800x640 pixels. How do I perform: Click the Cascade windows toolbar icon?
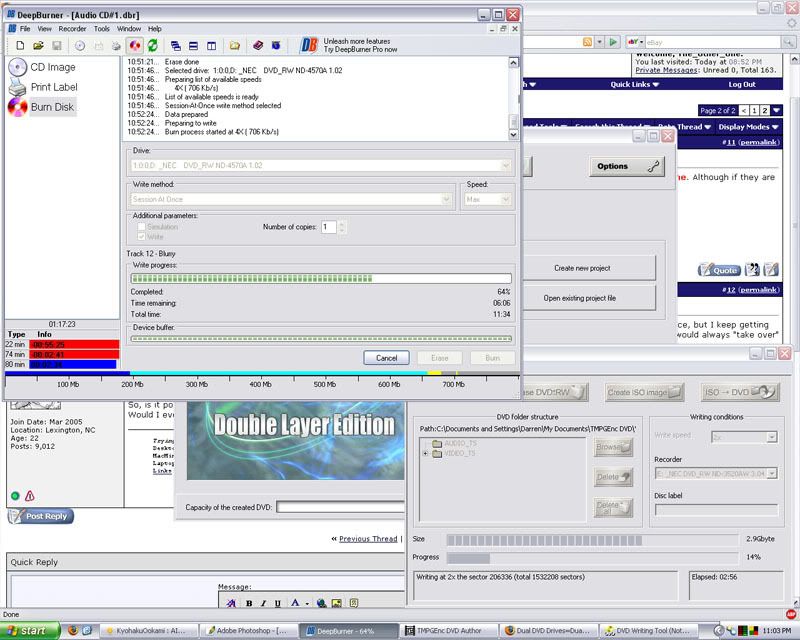pos(176,46)
